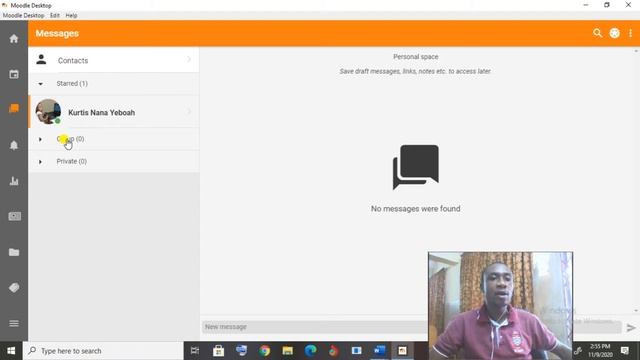Expand the Private (0) section
640x360 pixels.
[40, 162]
